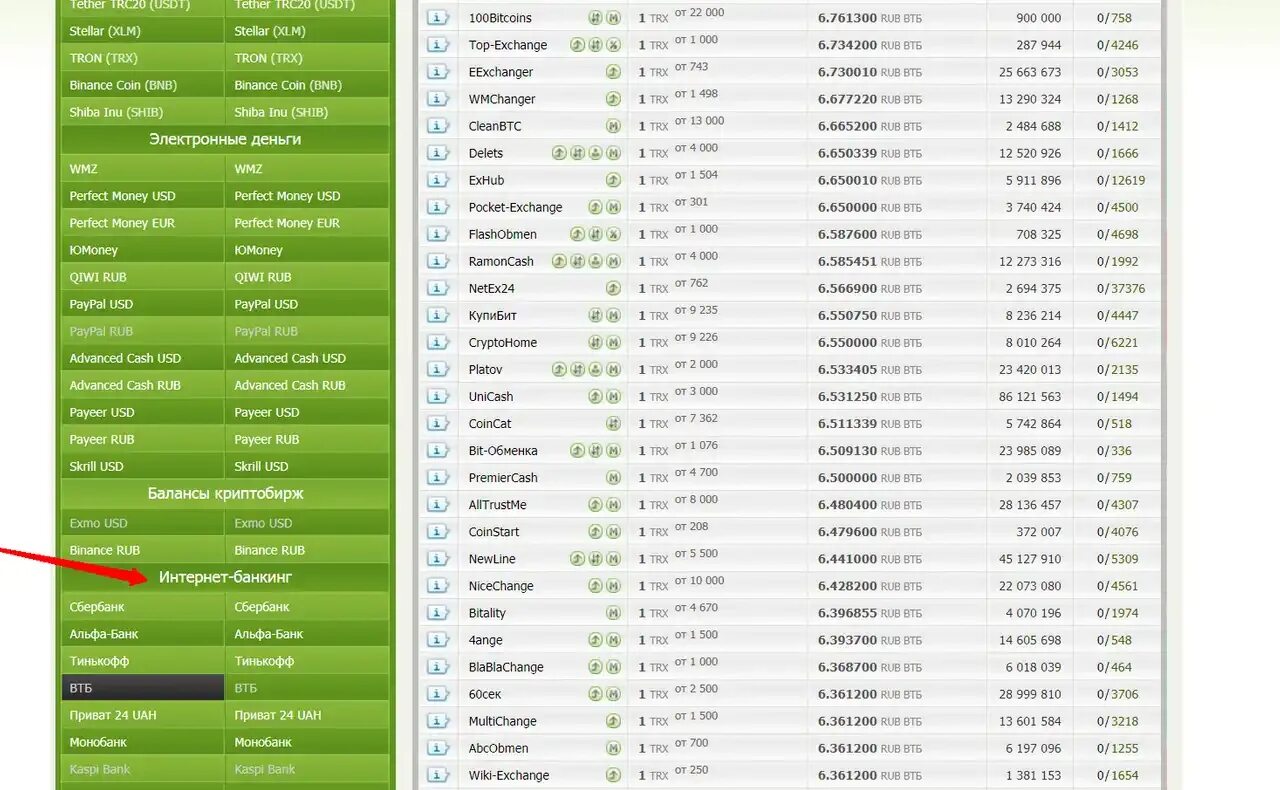Screen dimensions: 1280x790
Task: Click rate 6.761300 RUB ВТБ
Action: 870,18
